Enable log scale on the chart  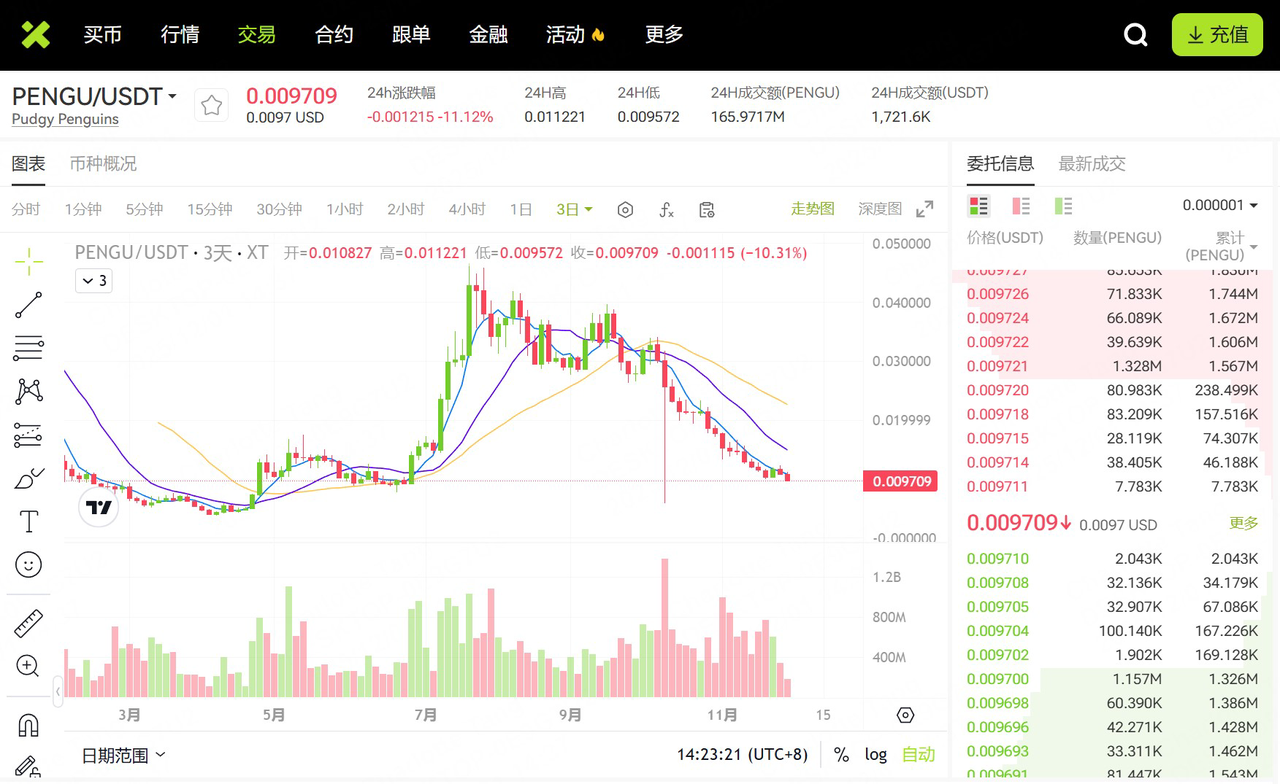876,754
